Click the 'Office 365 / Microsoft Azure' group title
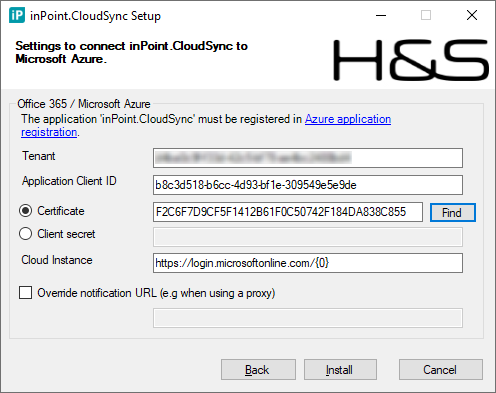Screen dimensions: 496x393 84,104
